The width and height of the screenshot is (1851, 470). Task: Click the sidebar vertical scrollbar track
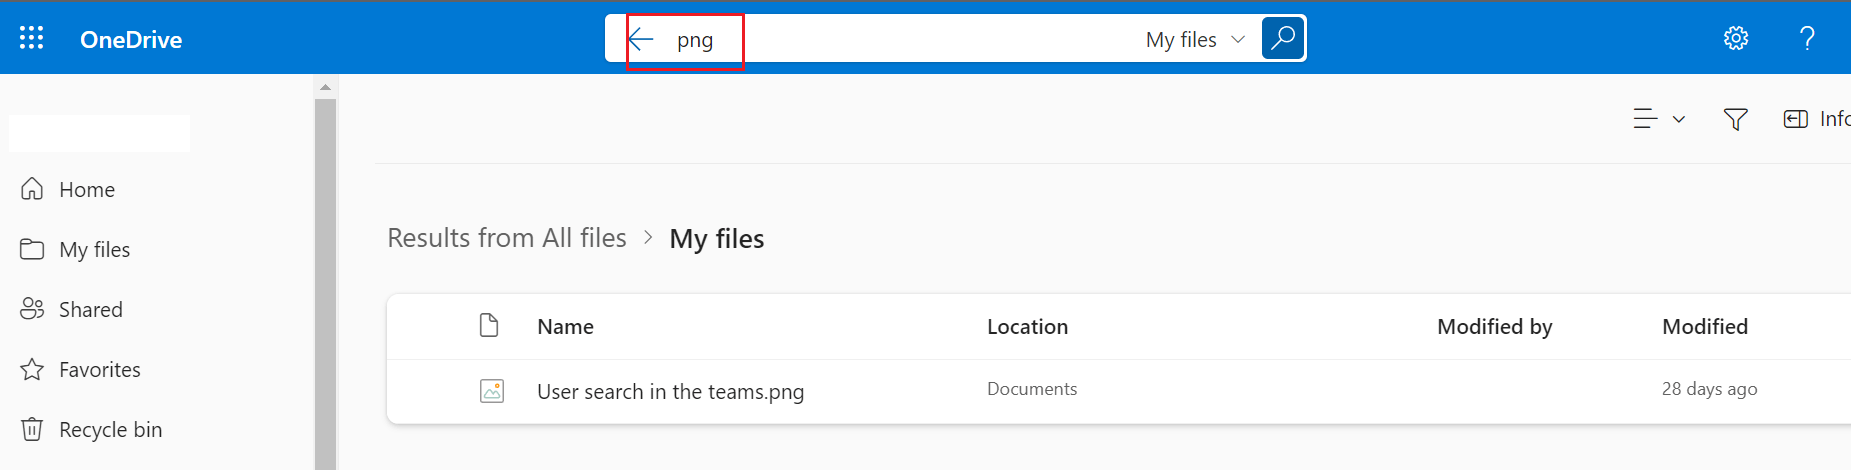[x=325, y=284]
